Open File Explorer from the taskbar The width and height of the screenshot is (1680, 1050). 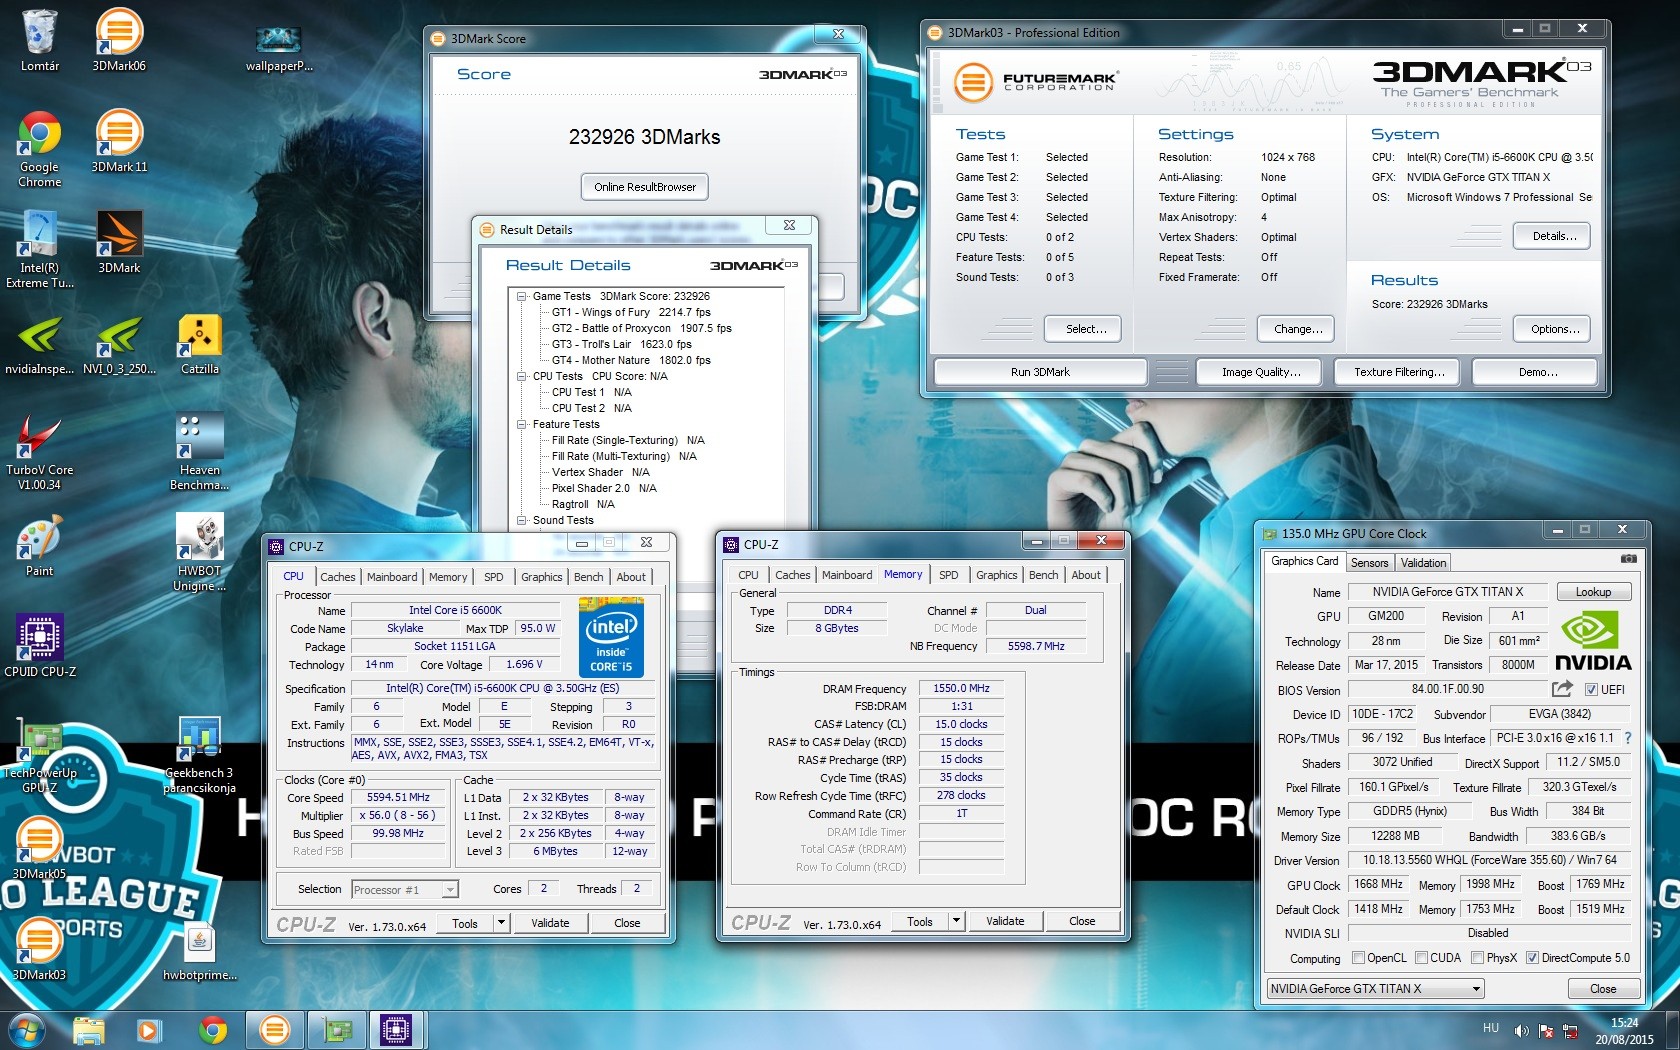click(x=88, y=1029)
